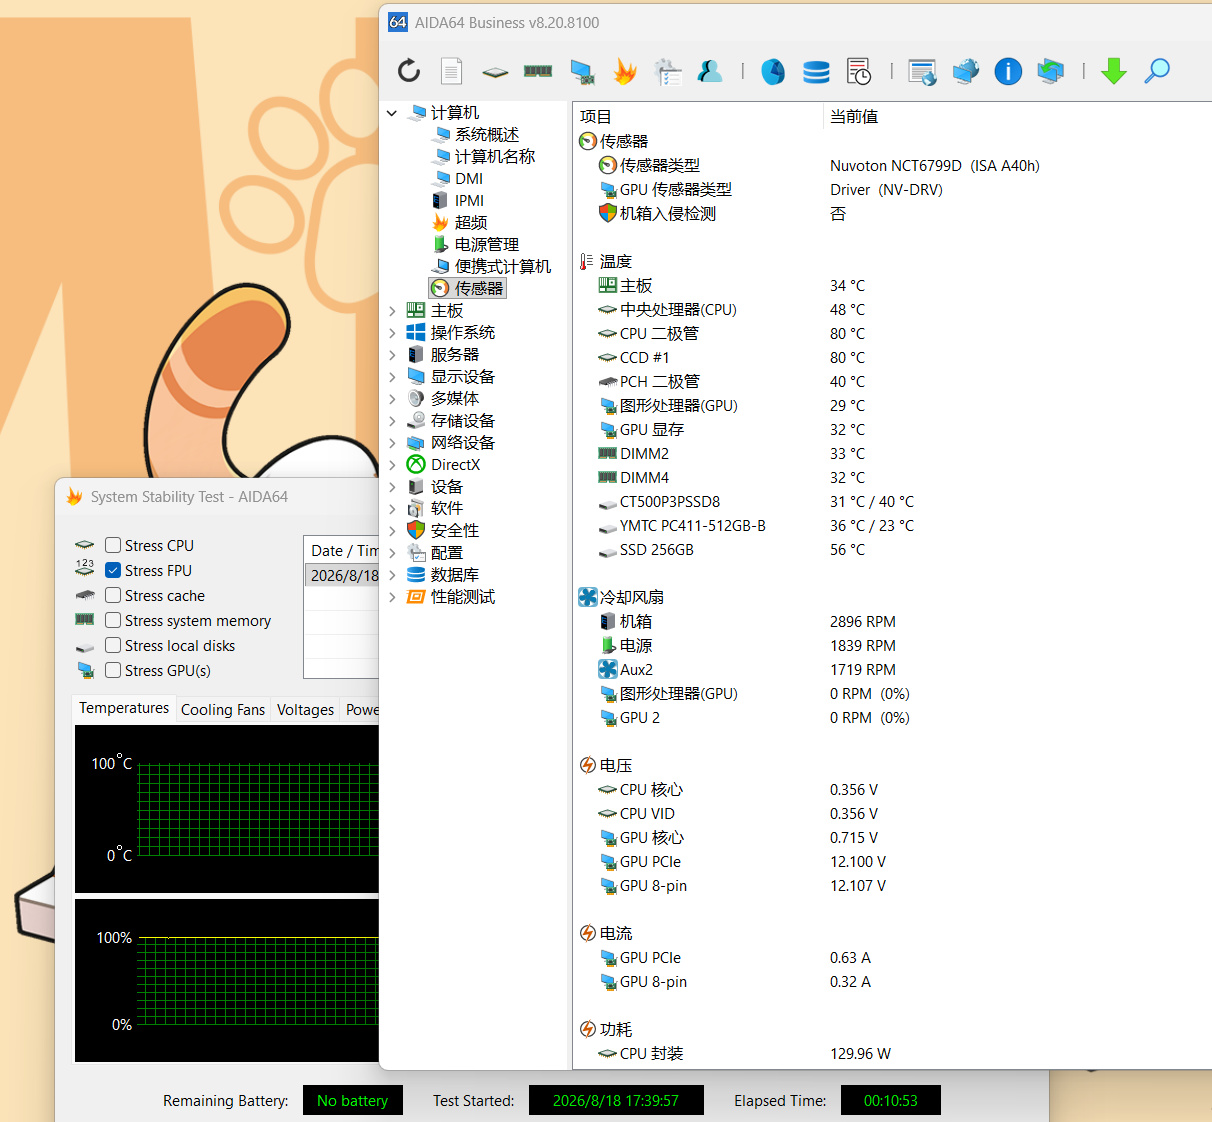Open the scheduled report clock icon

pyautogui.click(x=859, y=71)
